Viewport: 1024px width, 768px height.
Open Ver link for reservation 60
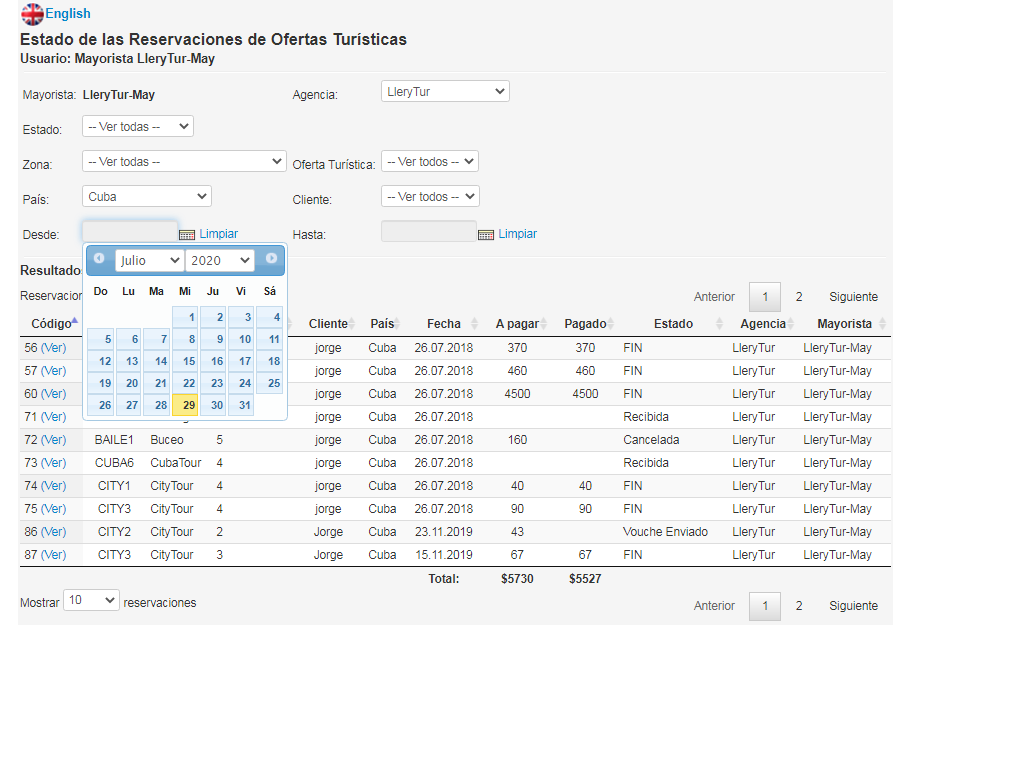[54, 394]
